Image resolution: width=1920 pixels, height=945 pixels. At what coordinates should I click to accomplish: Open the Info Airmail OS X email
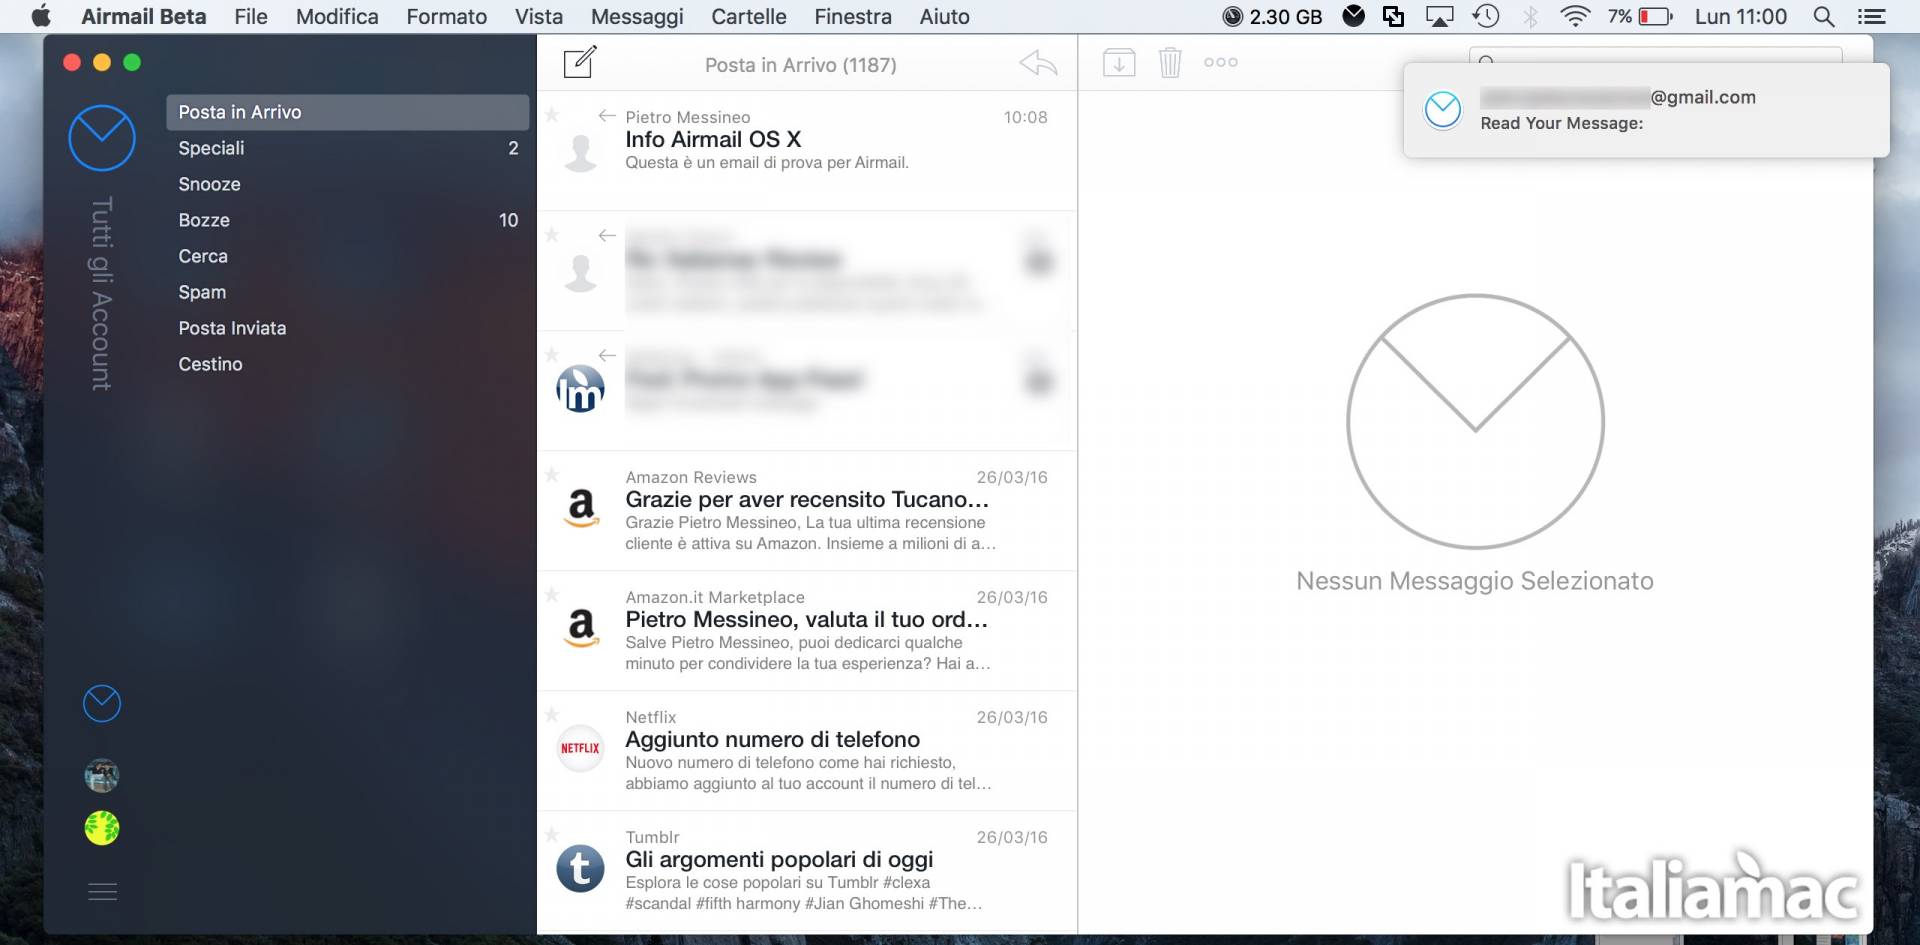(x=807, y=151)
